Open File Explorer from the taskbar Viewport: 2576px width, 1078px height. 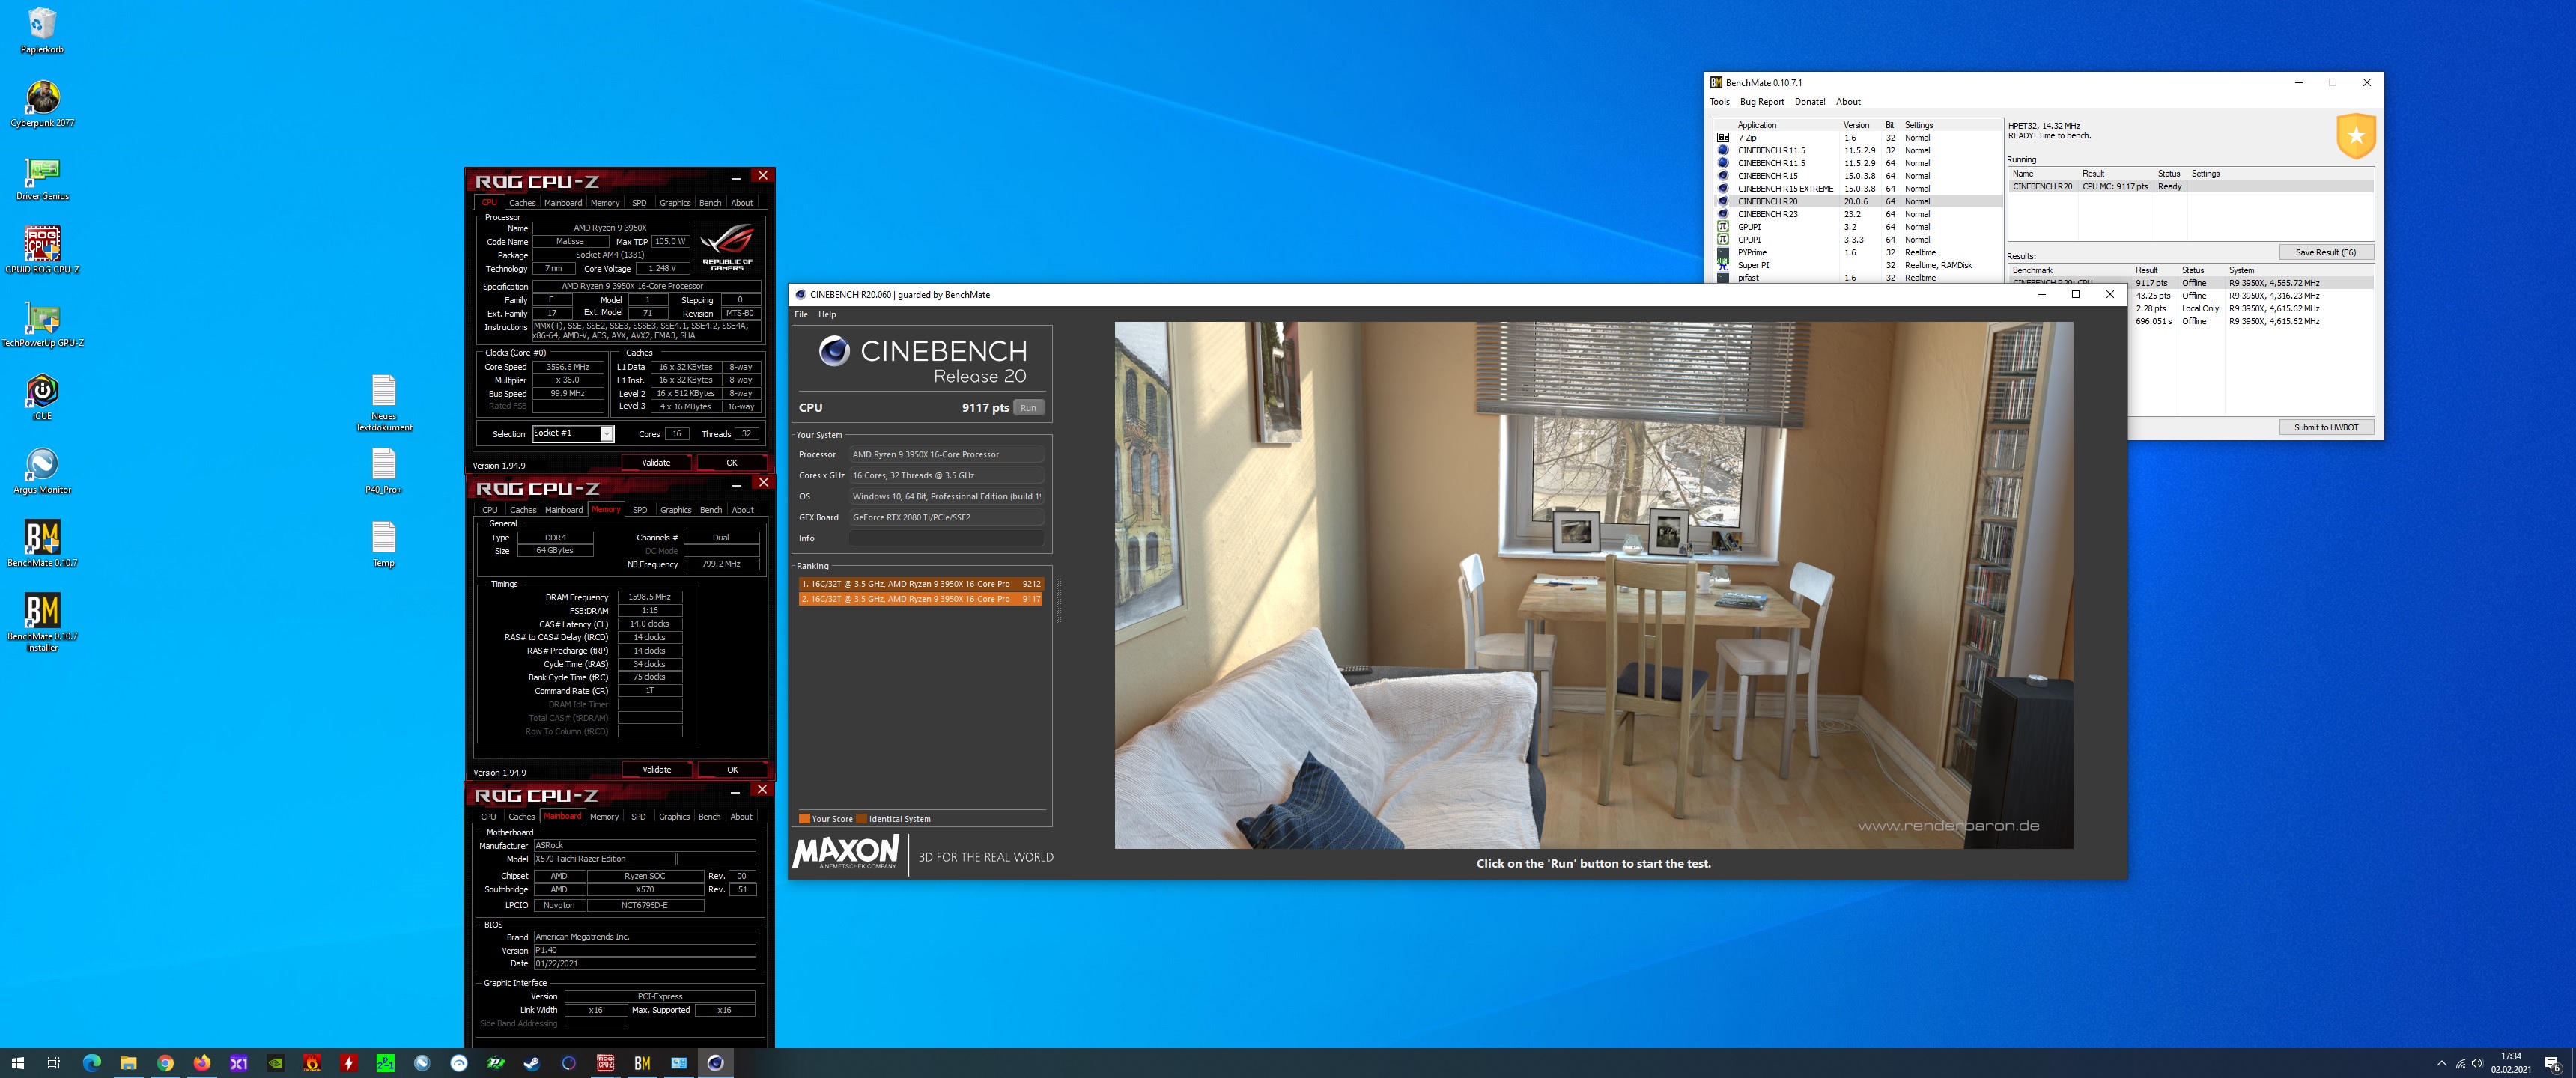[x=128, y=1063]
